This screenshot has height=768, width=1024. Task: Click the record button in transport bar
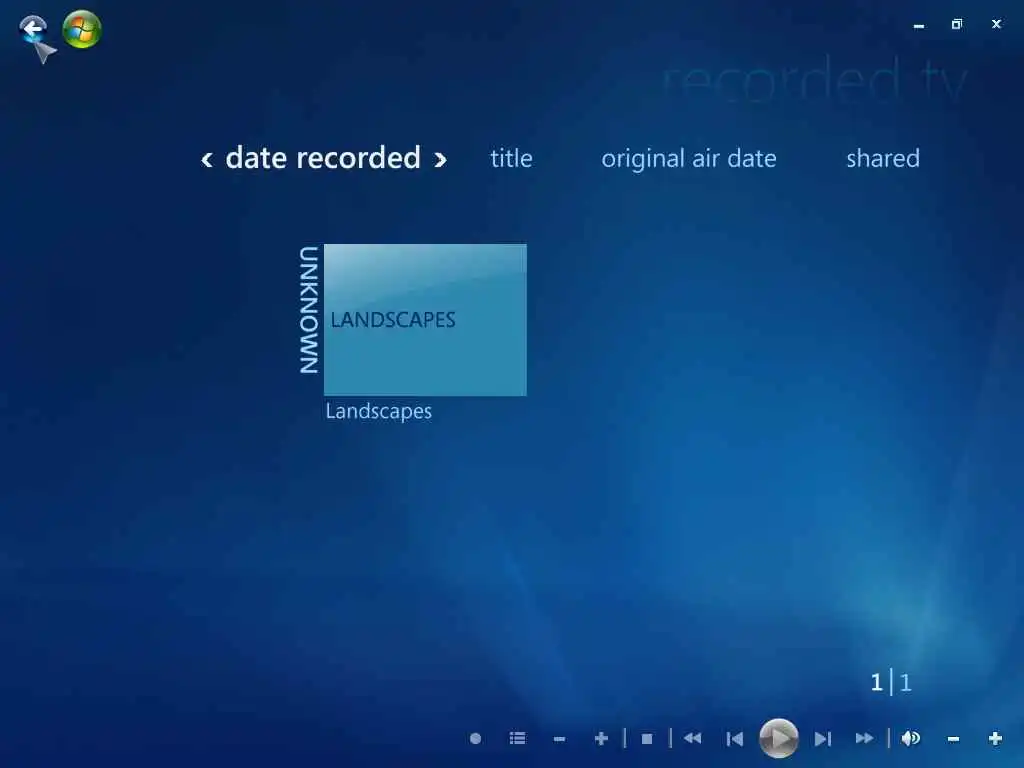click(x=475, y=739)
